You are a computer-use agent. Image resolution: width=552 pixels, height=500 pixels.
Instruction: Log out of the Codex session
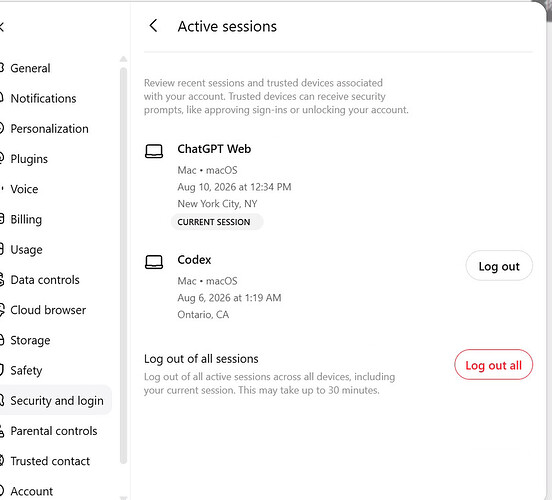coord(499,266)
